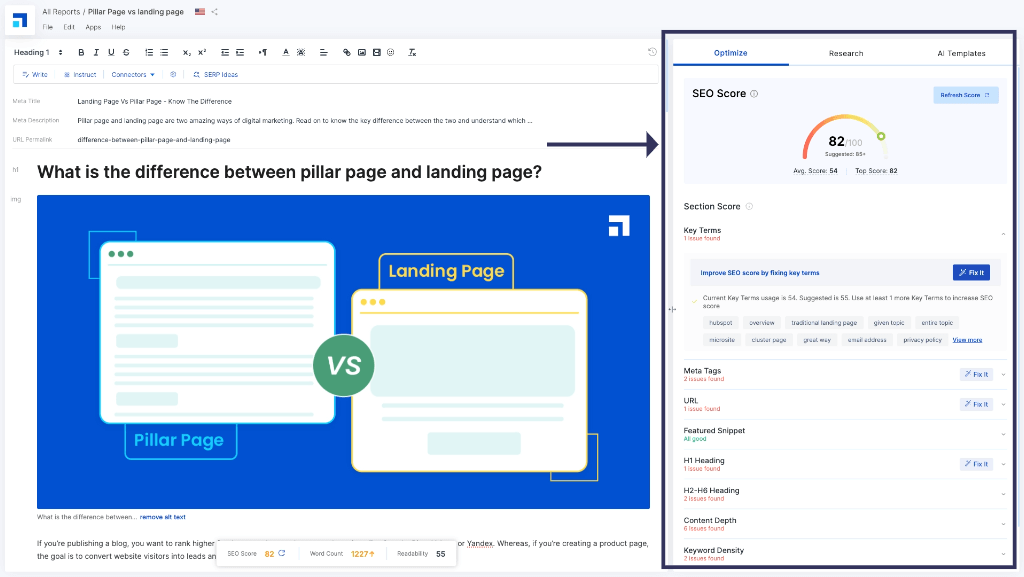
Task: Expand the Content Depth section
Action: (1003, 524)
